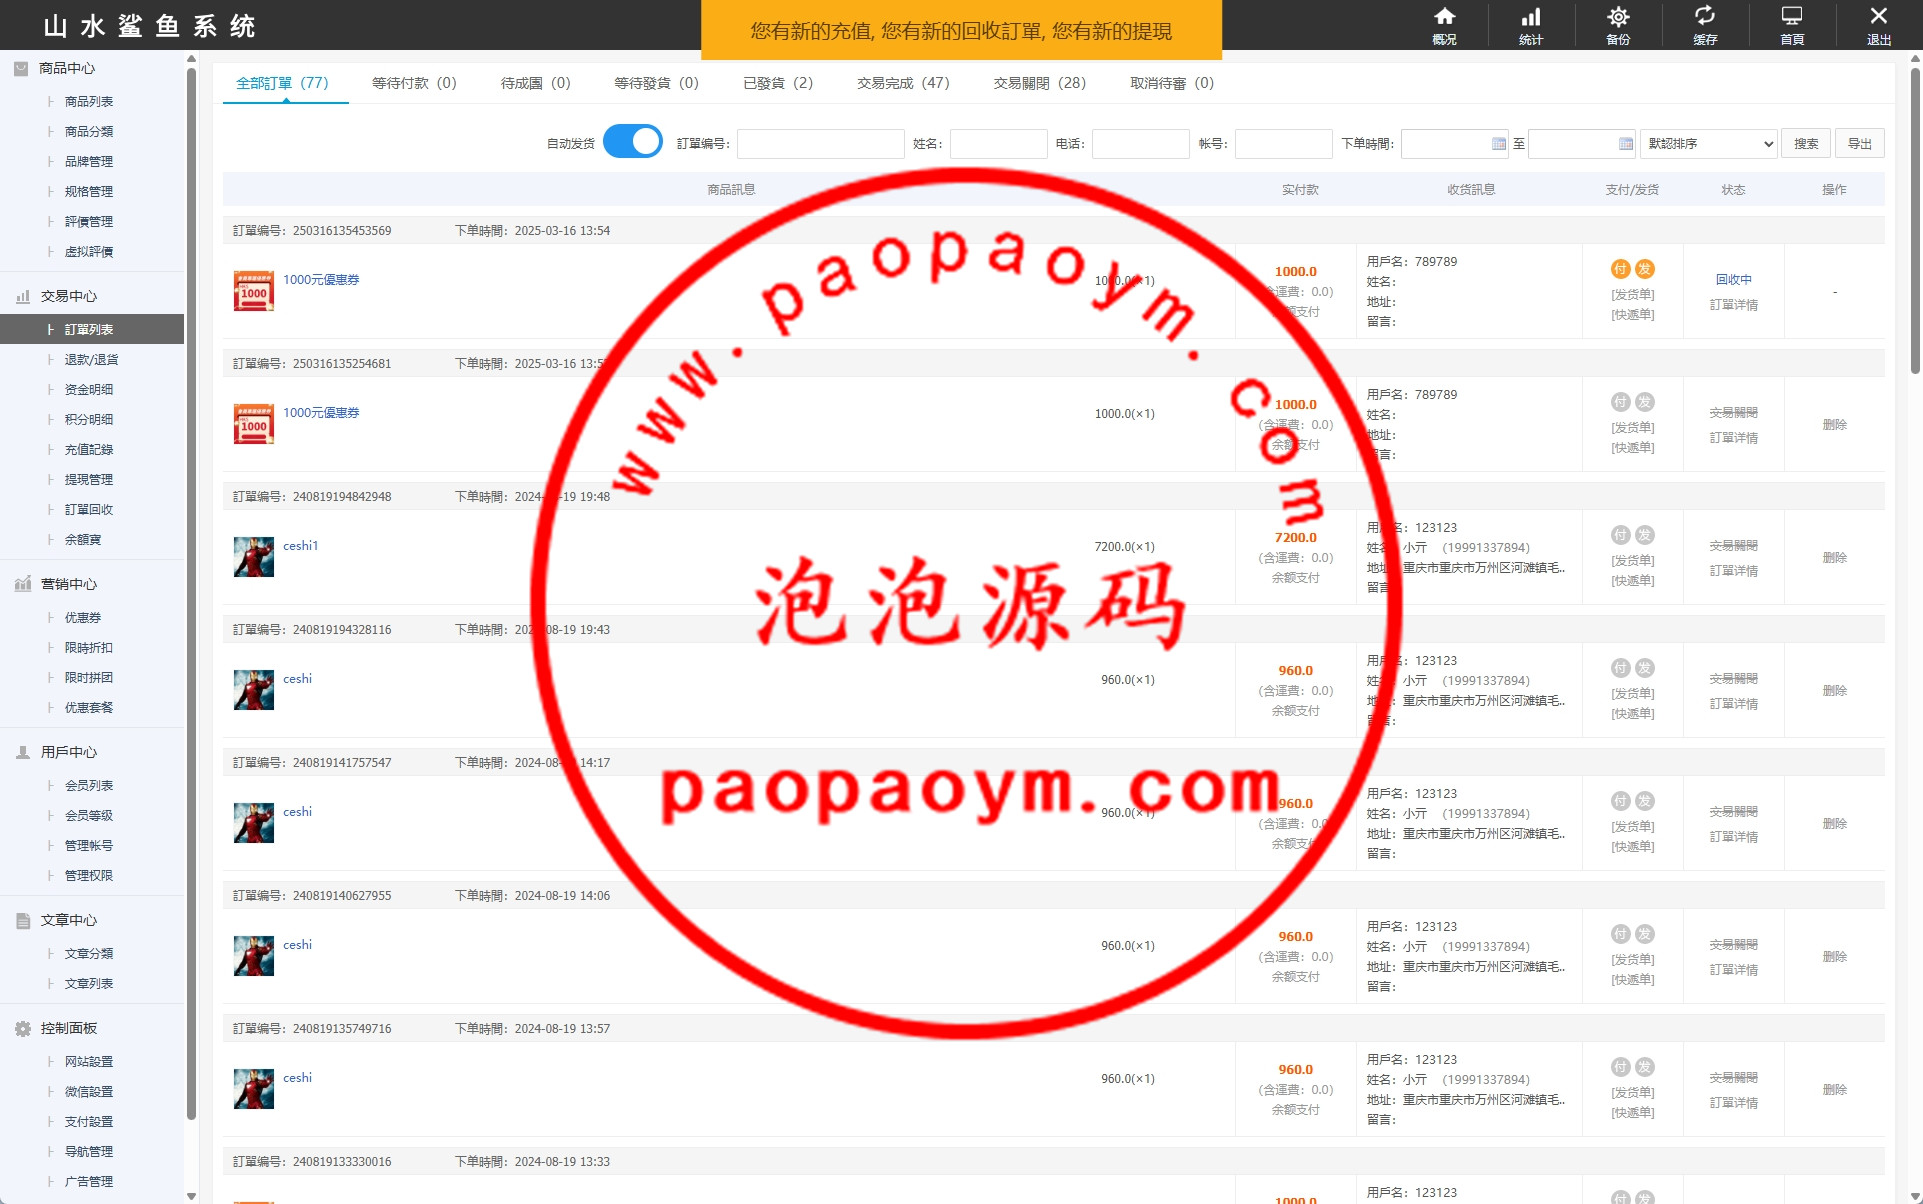Image resolution: width=1923 pixels, height=1204 pixels.
Task: Open calendar icon of start date field
Action: point(1499,144)
